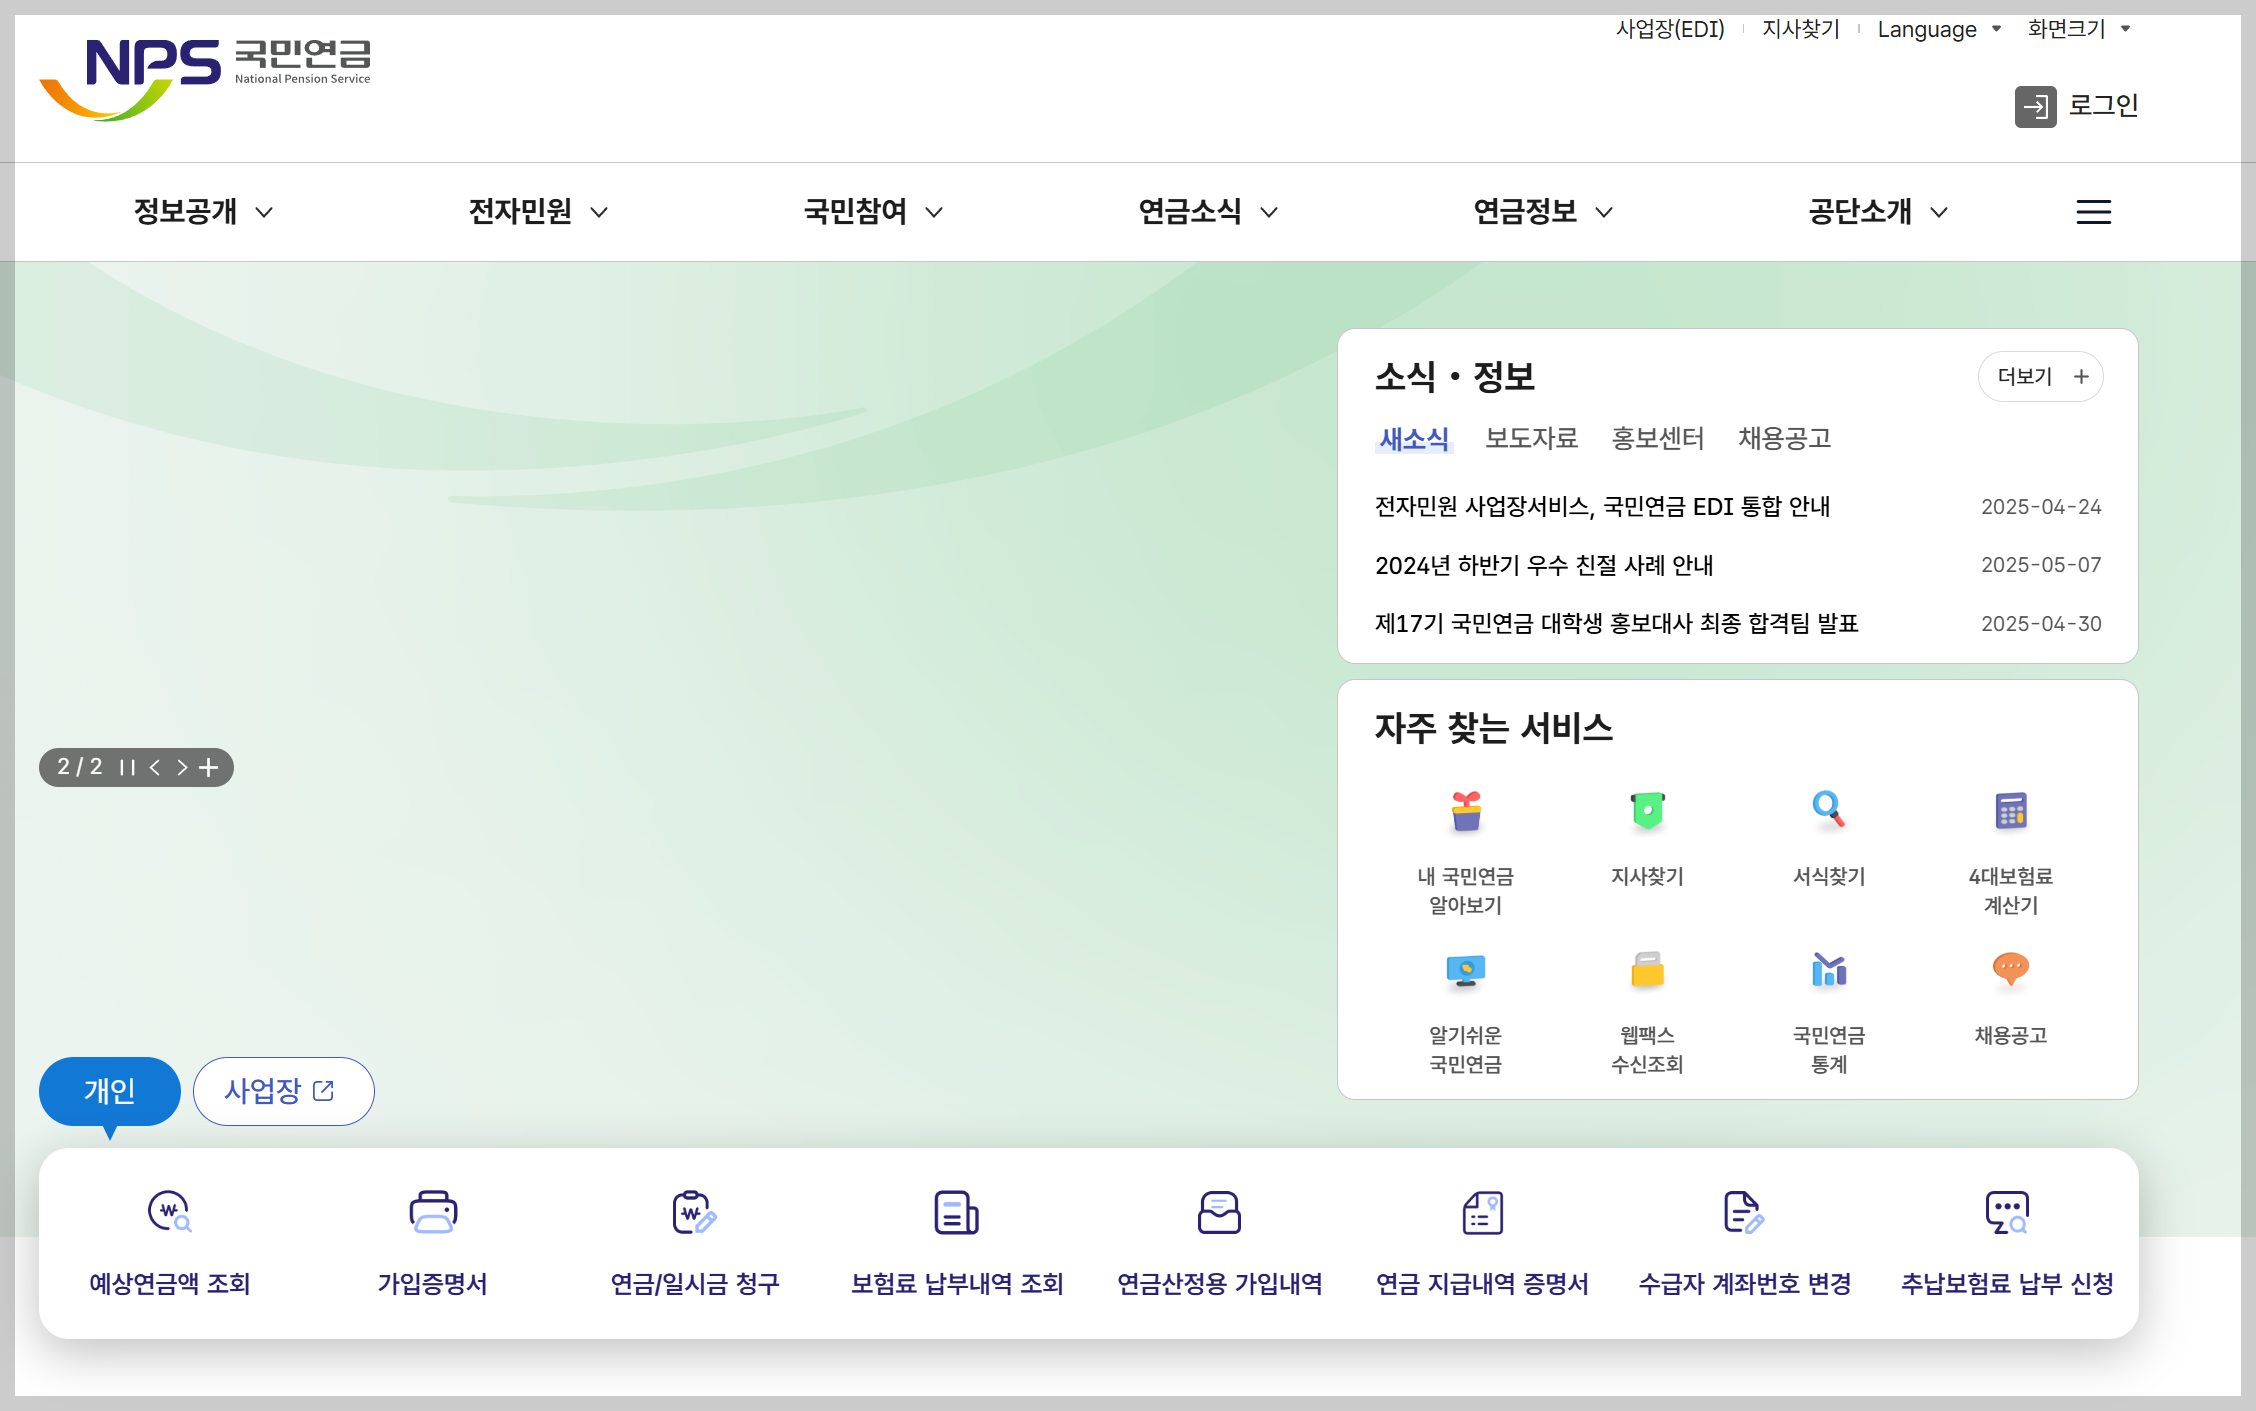Screen dimensions: 2256x1411
Task: Click the 예상연금액 조회 icon
Action: click(x=169, y=1212)
